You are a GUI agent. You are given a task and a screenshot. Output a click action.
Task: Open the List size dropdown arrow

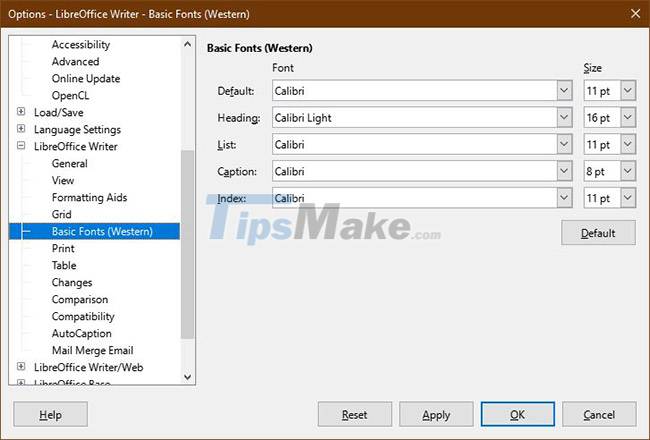click(x=628, y=144)
